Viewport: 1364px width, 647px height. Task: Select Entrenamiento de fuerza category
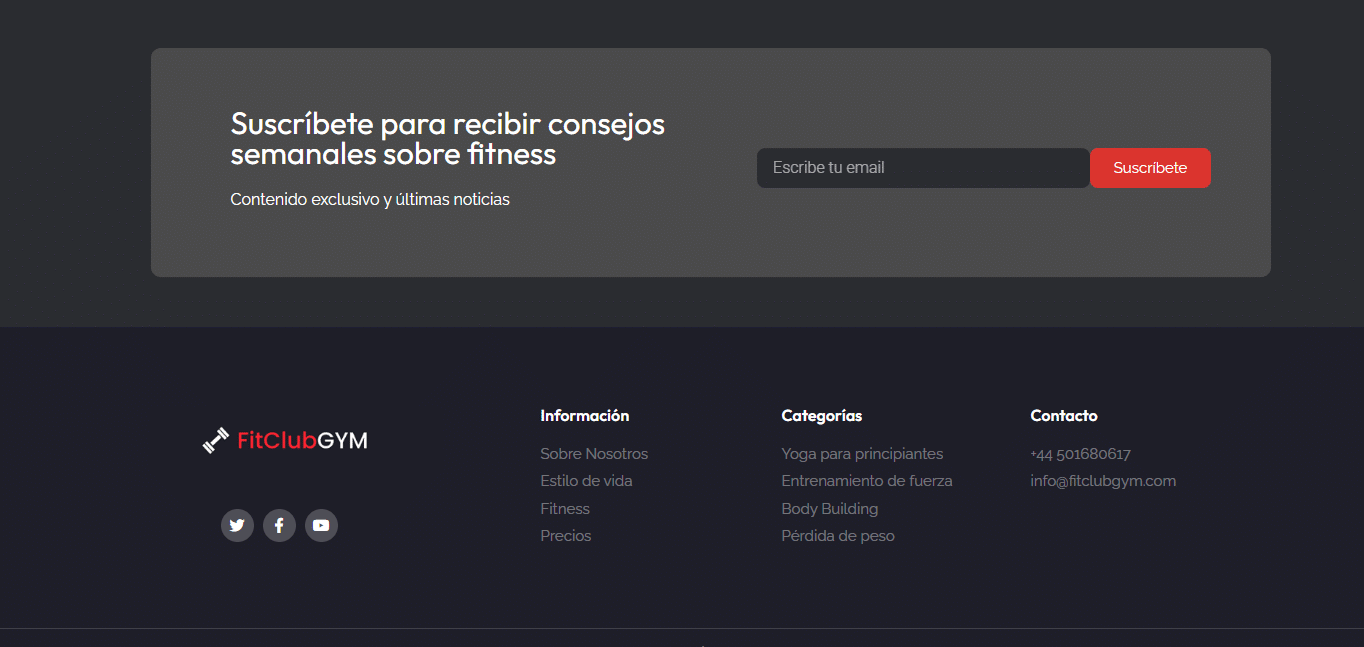point(867,481)
